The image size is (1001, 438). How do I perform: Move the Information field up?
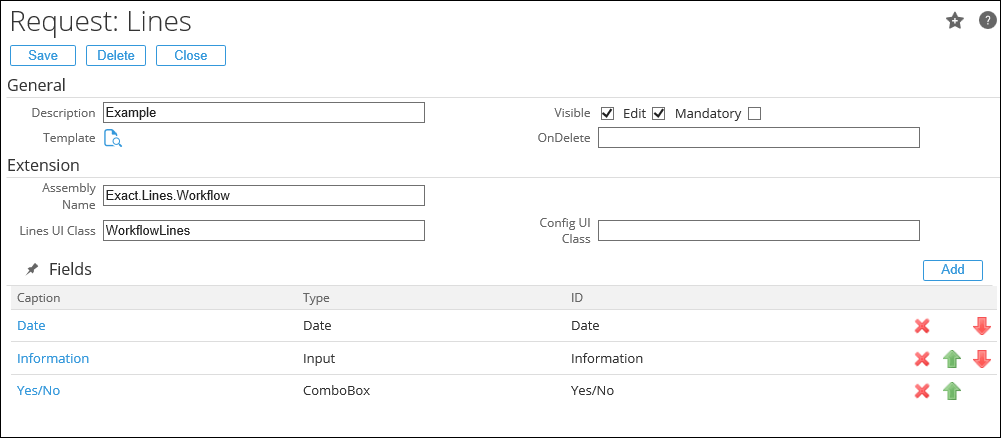point(952,359)
